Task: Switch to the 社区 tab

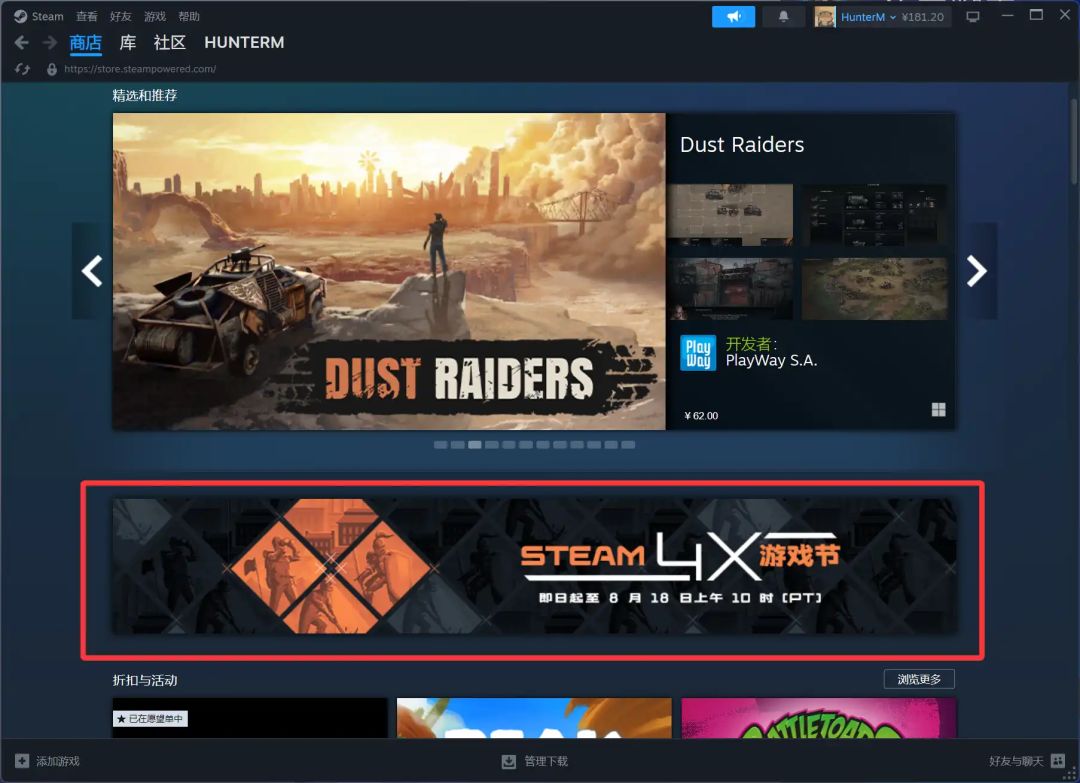Action: coord(170,43)
